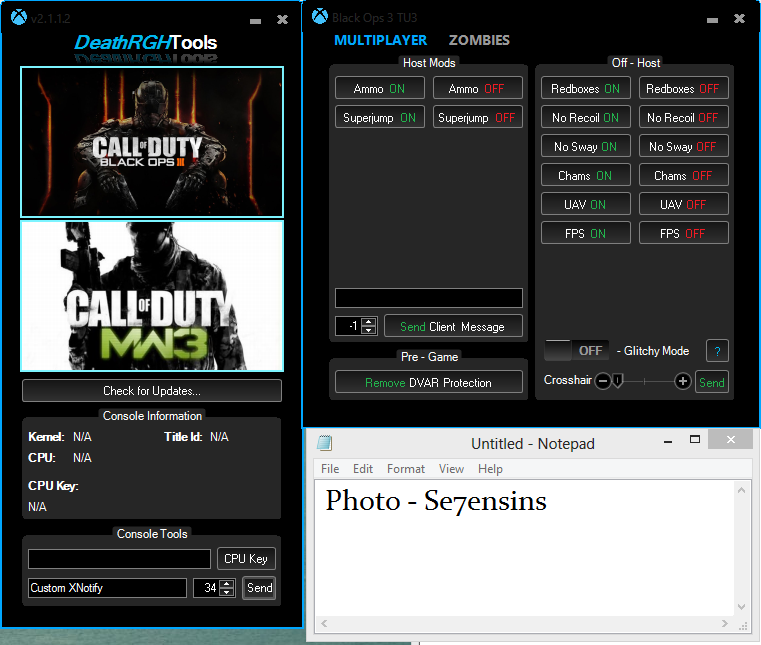Click the Crosshair slider thumb
The height and width of the screenshot is (645, 761).
618,381
